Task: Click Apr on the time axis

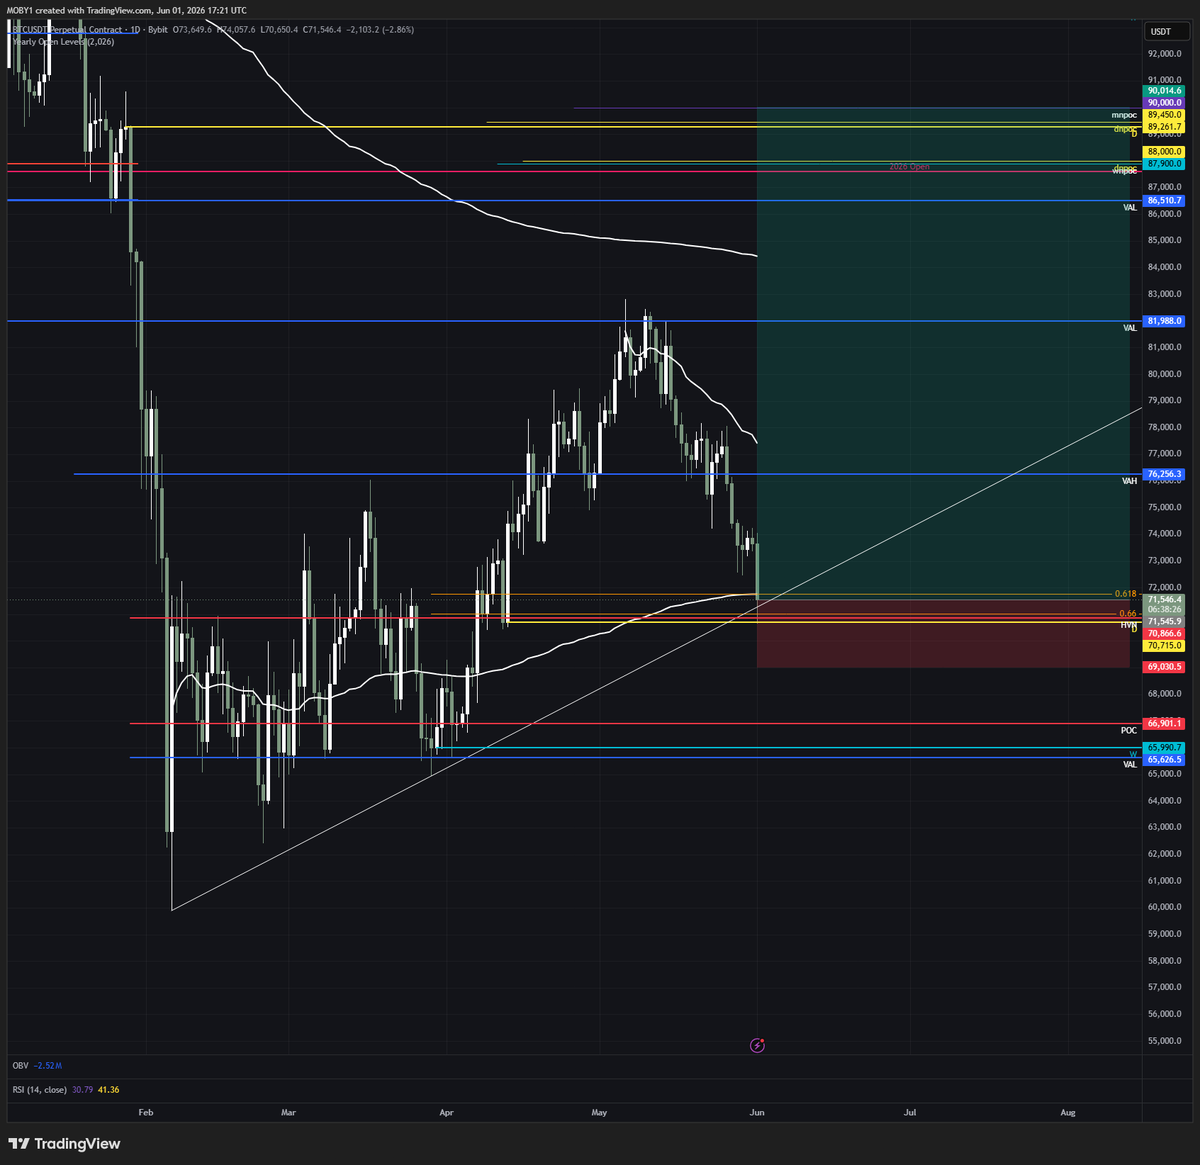Action: click(x=446, y=1112)
